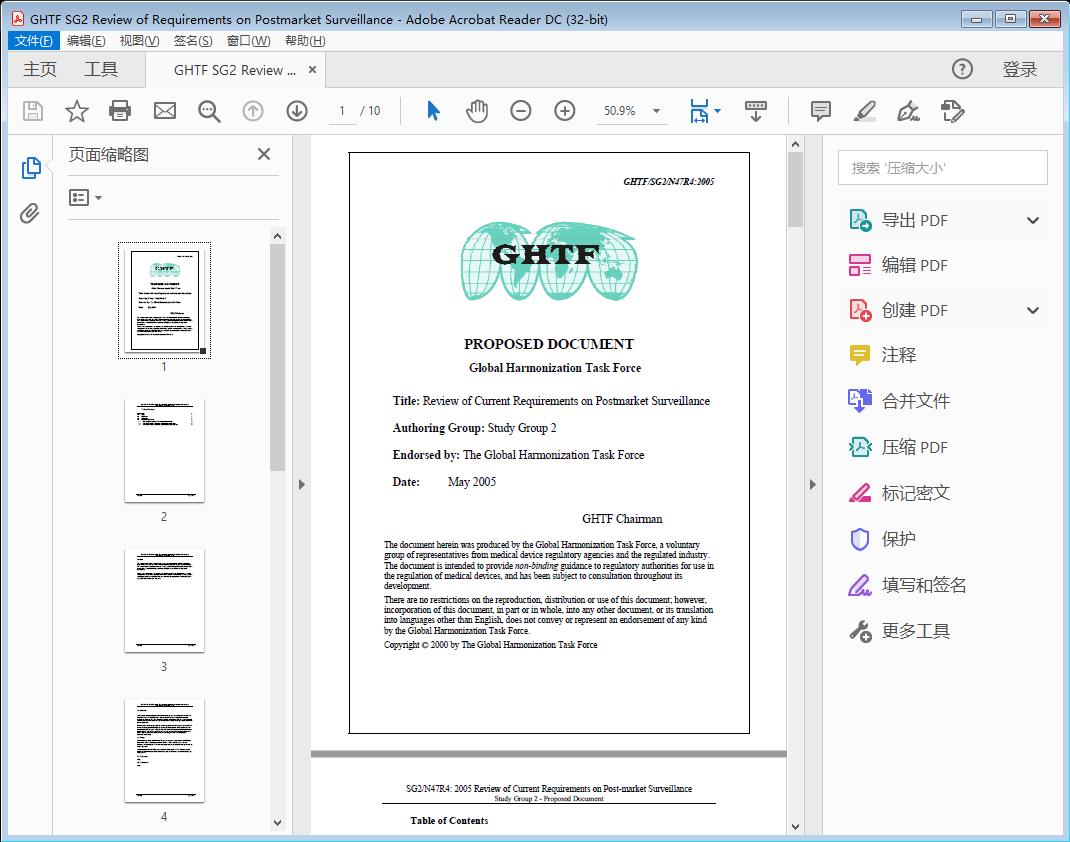Show the page thumbnails panel icon
1070x842 pixels.
coord(31,168)
